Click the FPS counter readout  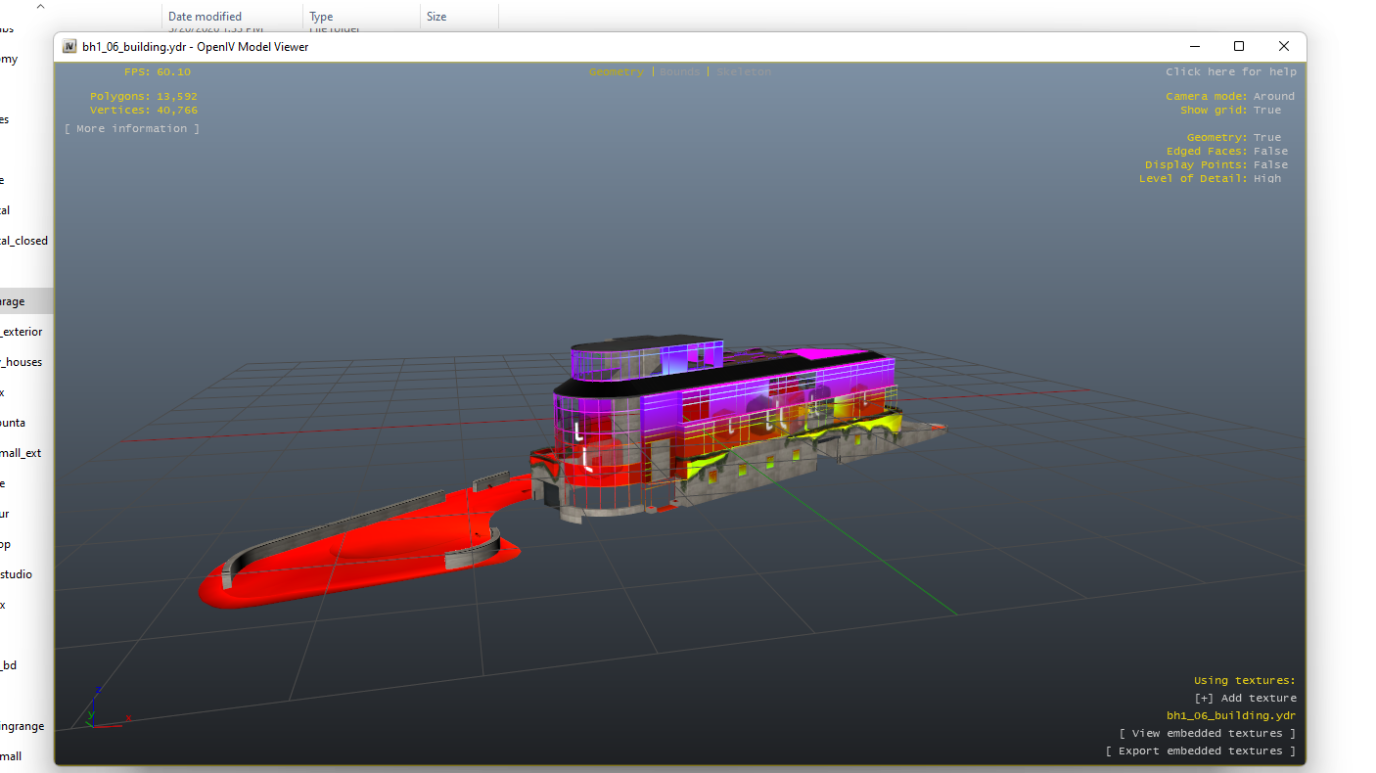tap(157, 72)
